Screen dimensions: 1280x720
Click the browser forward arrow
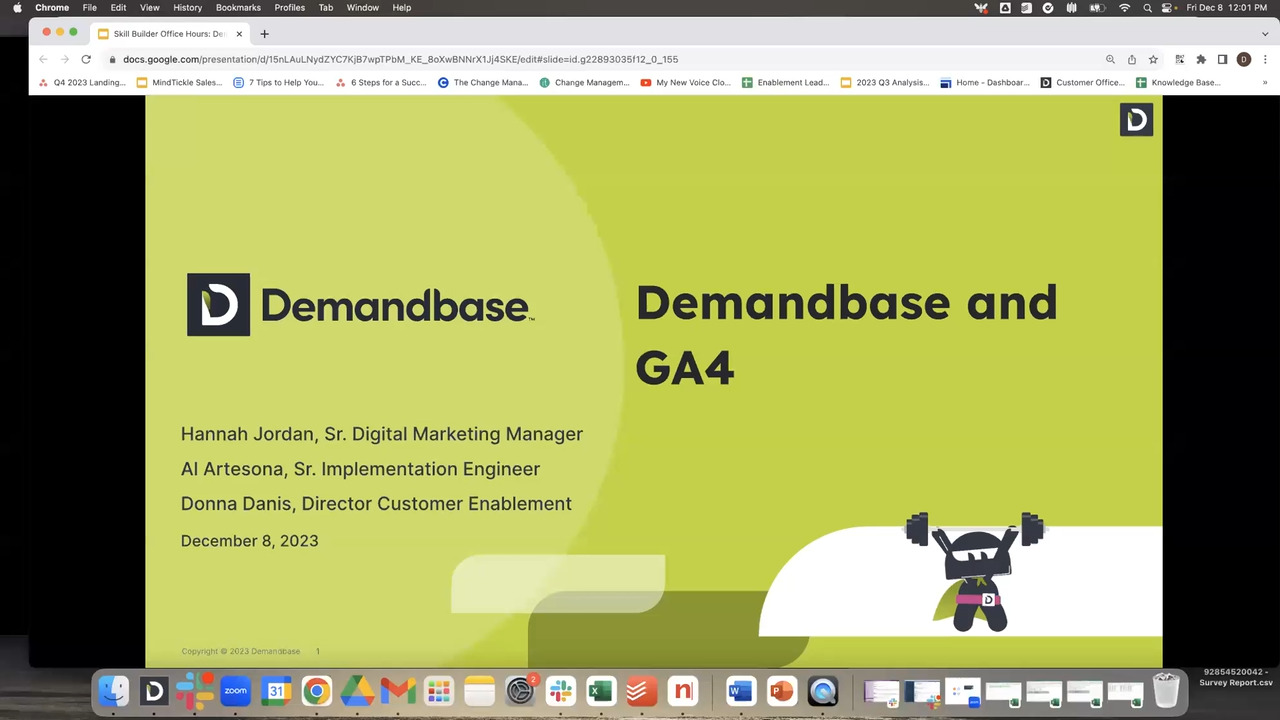click(64, 59)
